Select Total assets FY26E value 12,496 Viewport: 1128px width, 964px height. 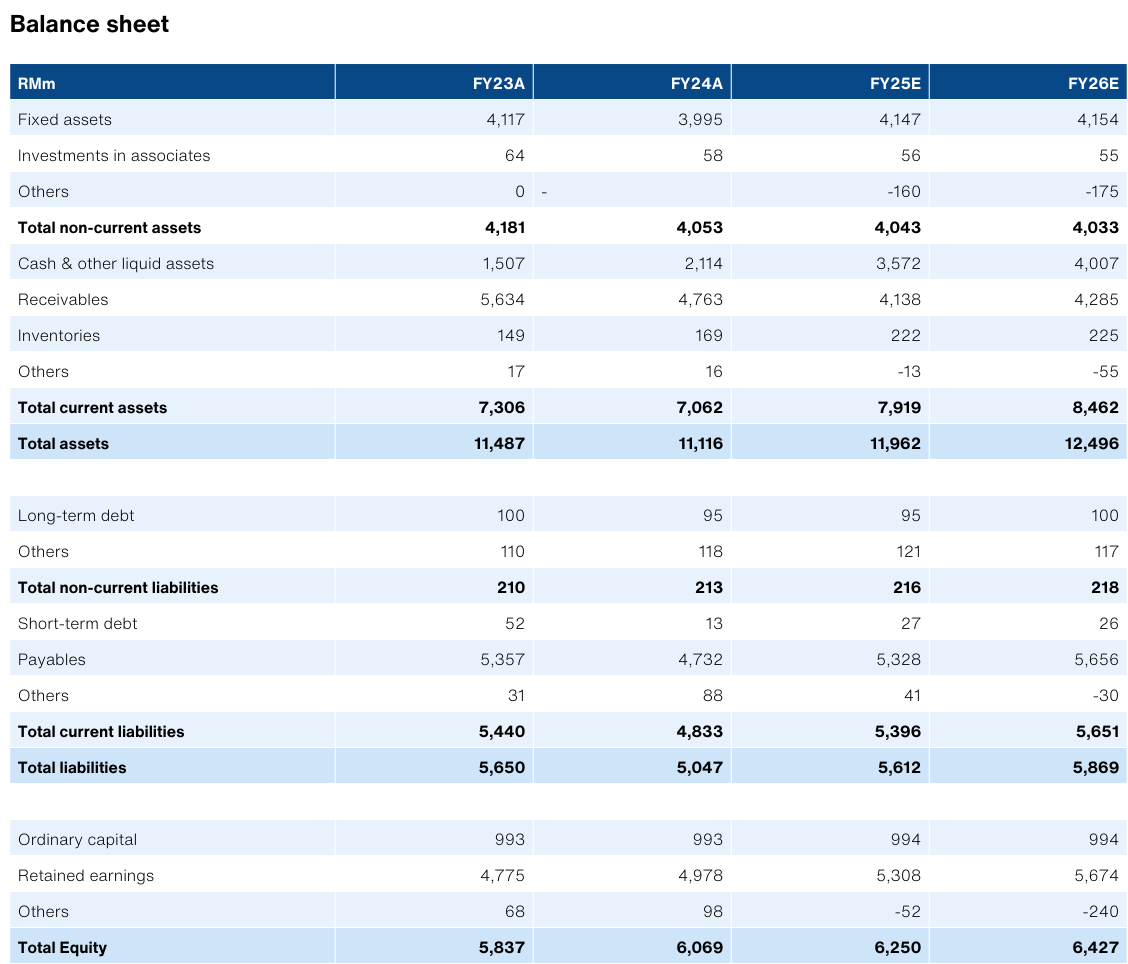pos(1091,443)
